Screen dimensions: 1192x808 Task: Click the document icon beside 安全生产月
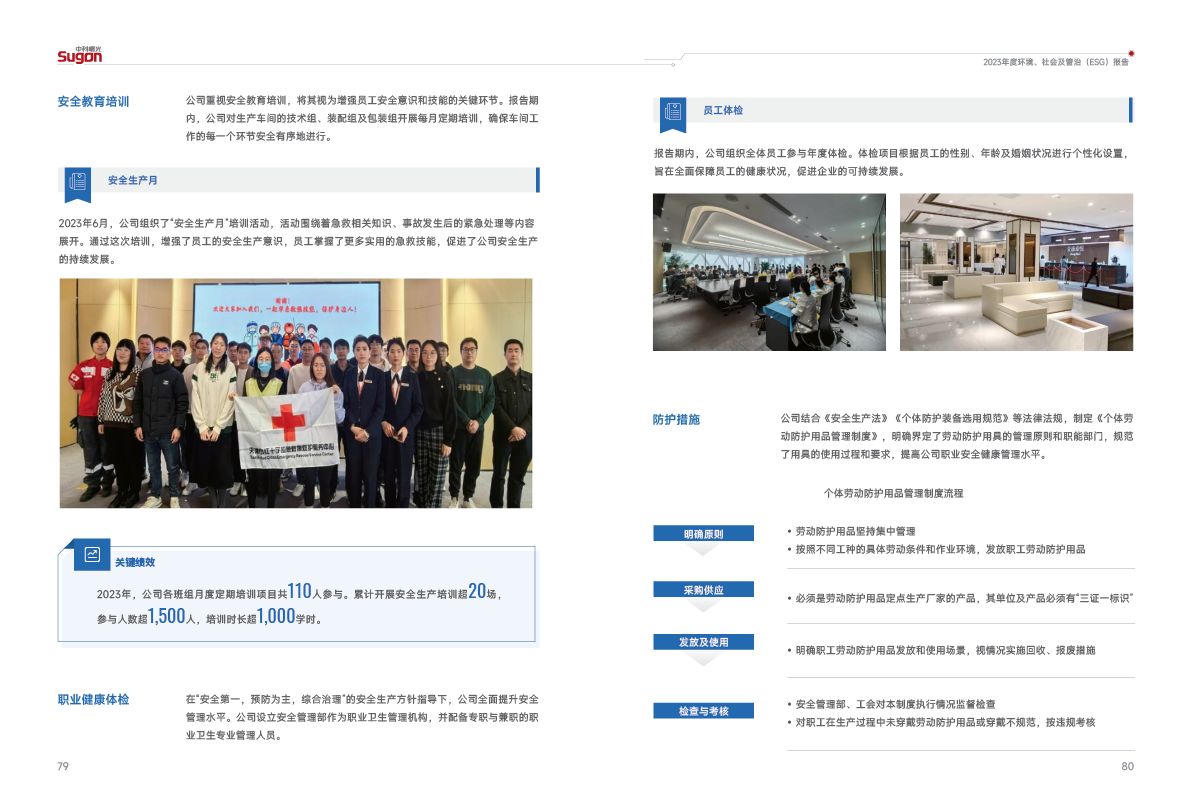[x=77, y=181]
